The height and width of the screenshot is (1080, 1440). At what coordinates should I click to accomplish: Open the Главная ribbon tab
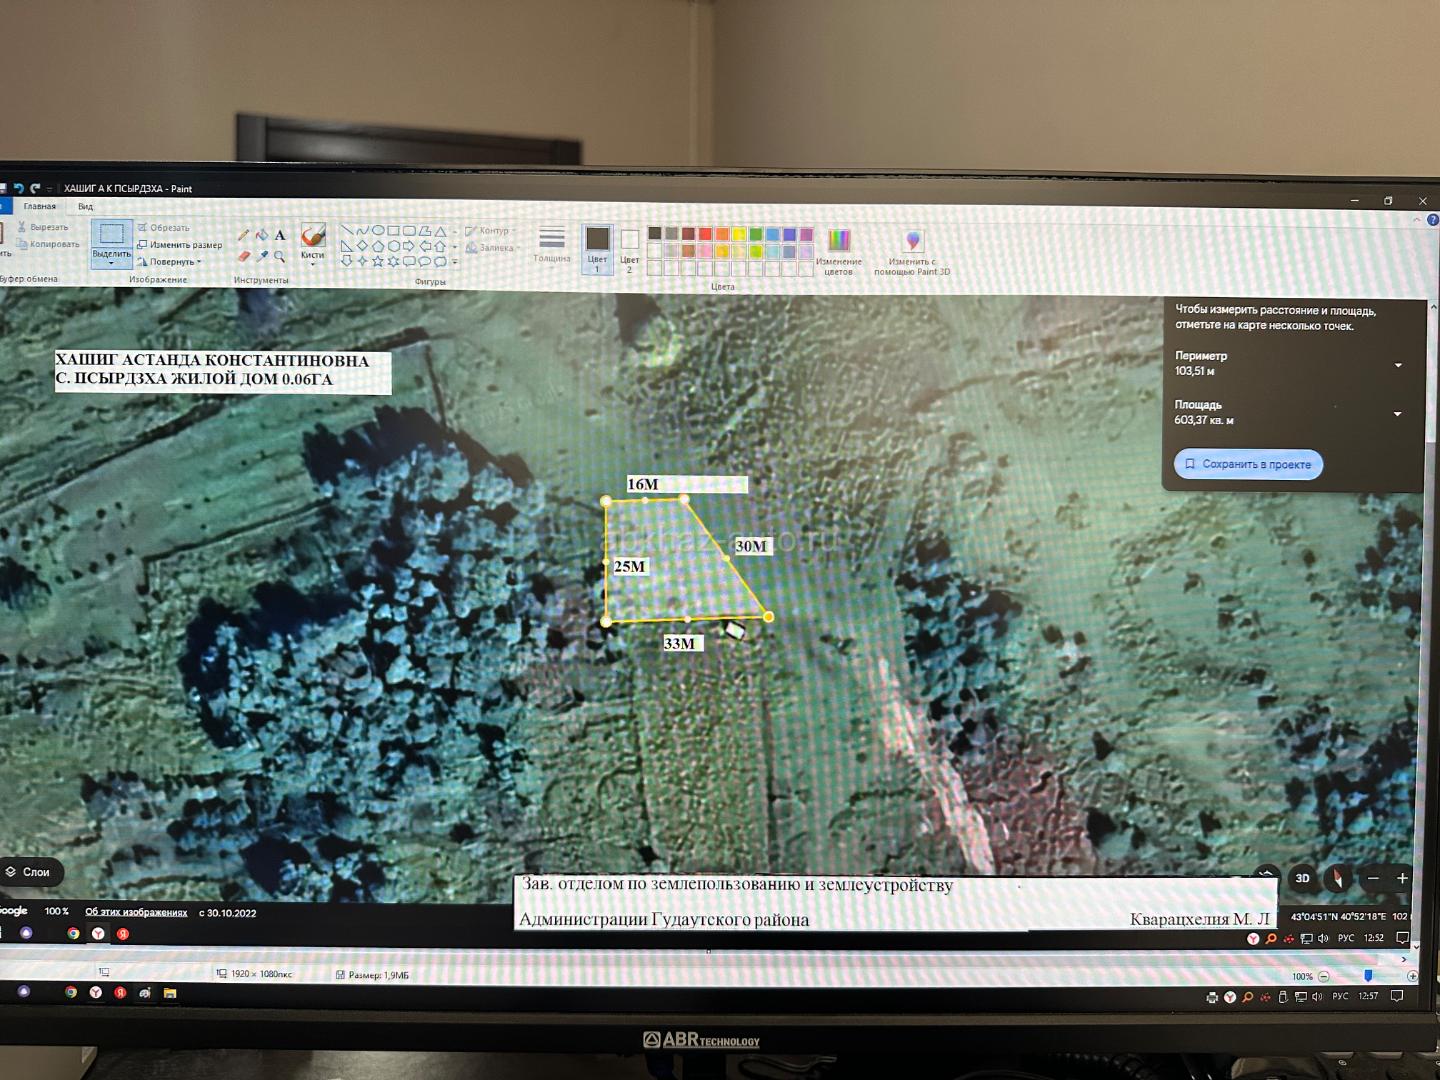(x=40, y=207)
